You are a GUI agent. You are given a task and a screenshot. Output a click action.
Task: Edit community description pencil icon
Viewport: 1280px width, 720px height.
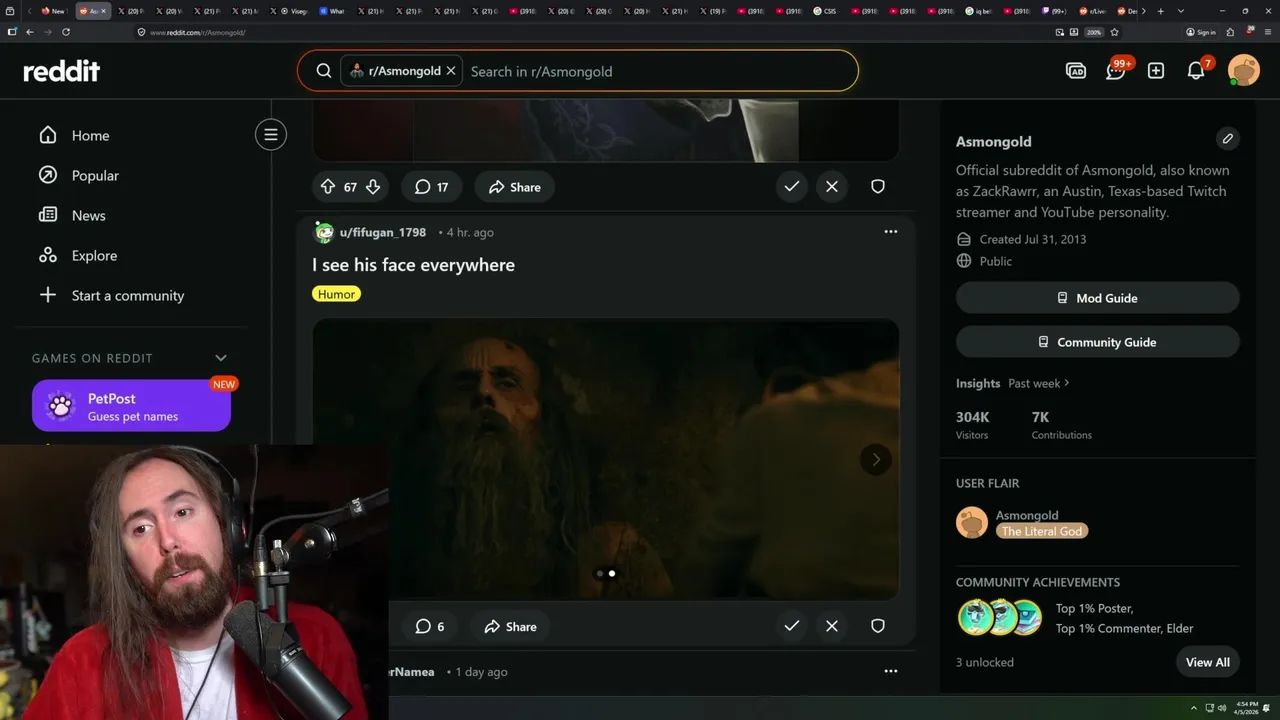(x=1228, y=139)
